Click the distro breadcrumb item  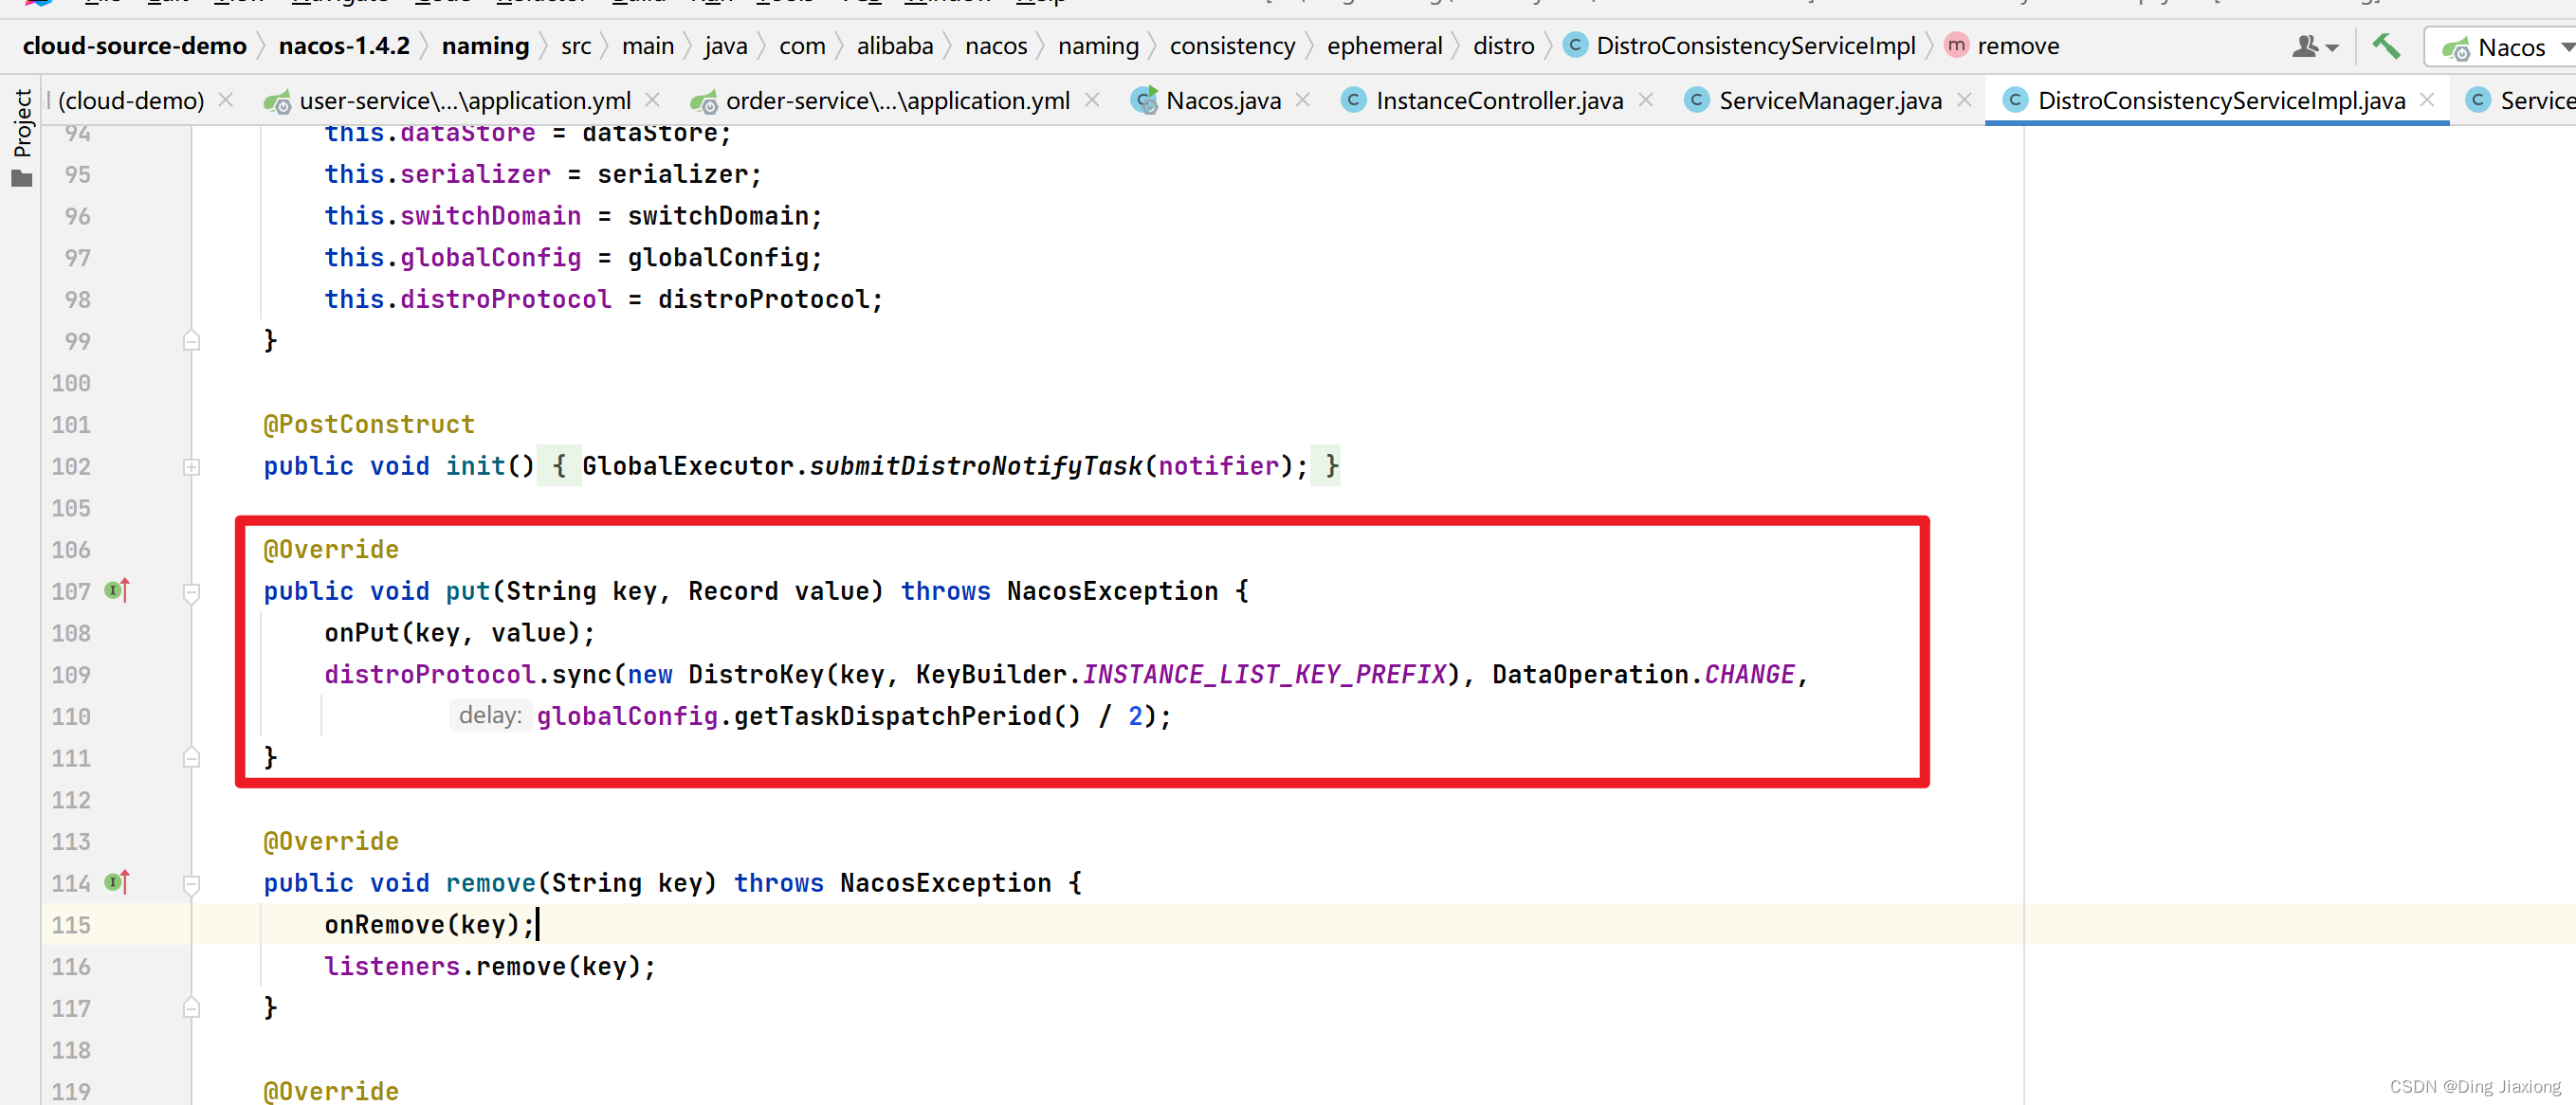point(1503,46)
